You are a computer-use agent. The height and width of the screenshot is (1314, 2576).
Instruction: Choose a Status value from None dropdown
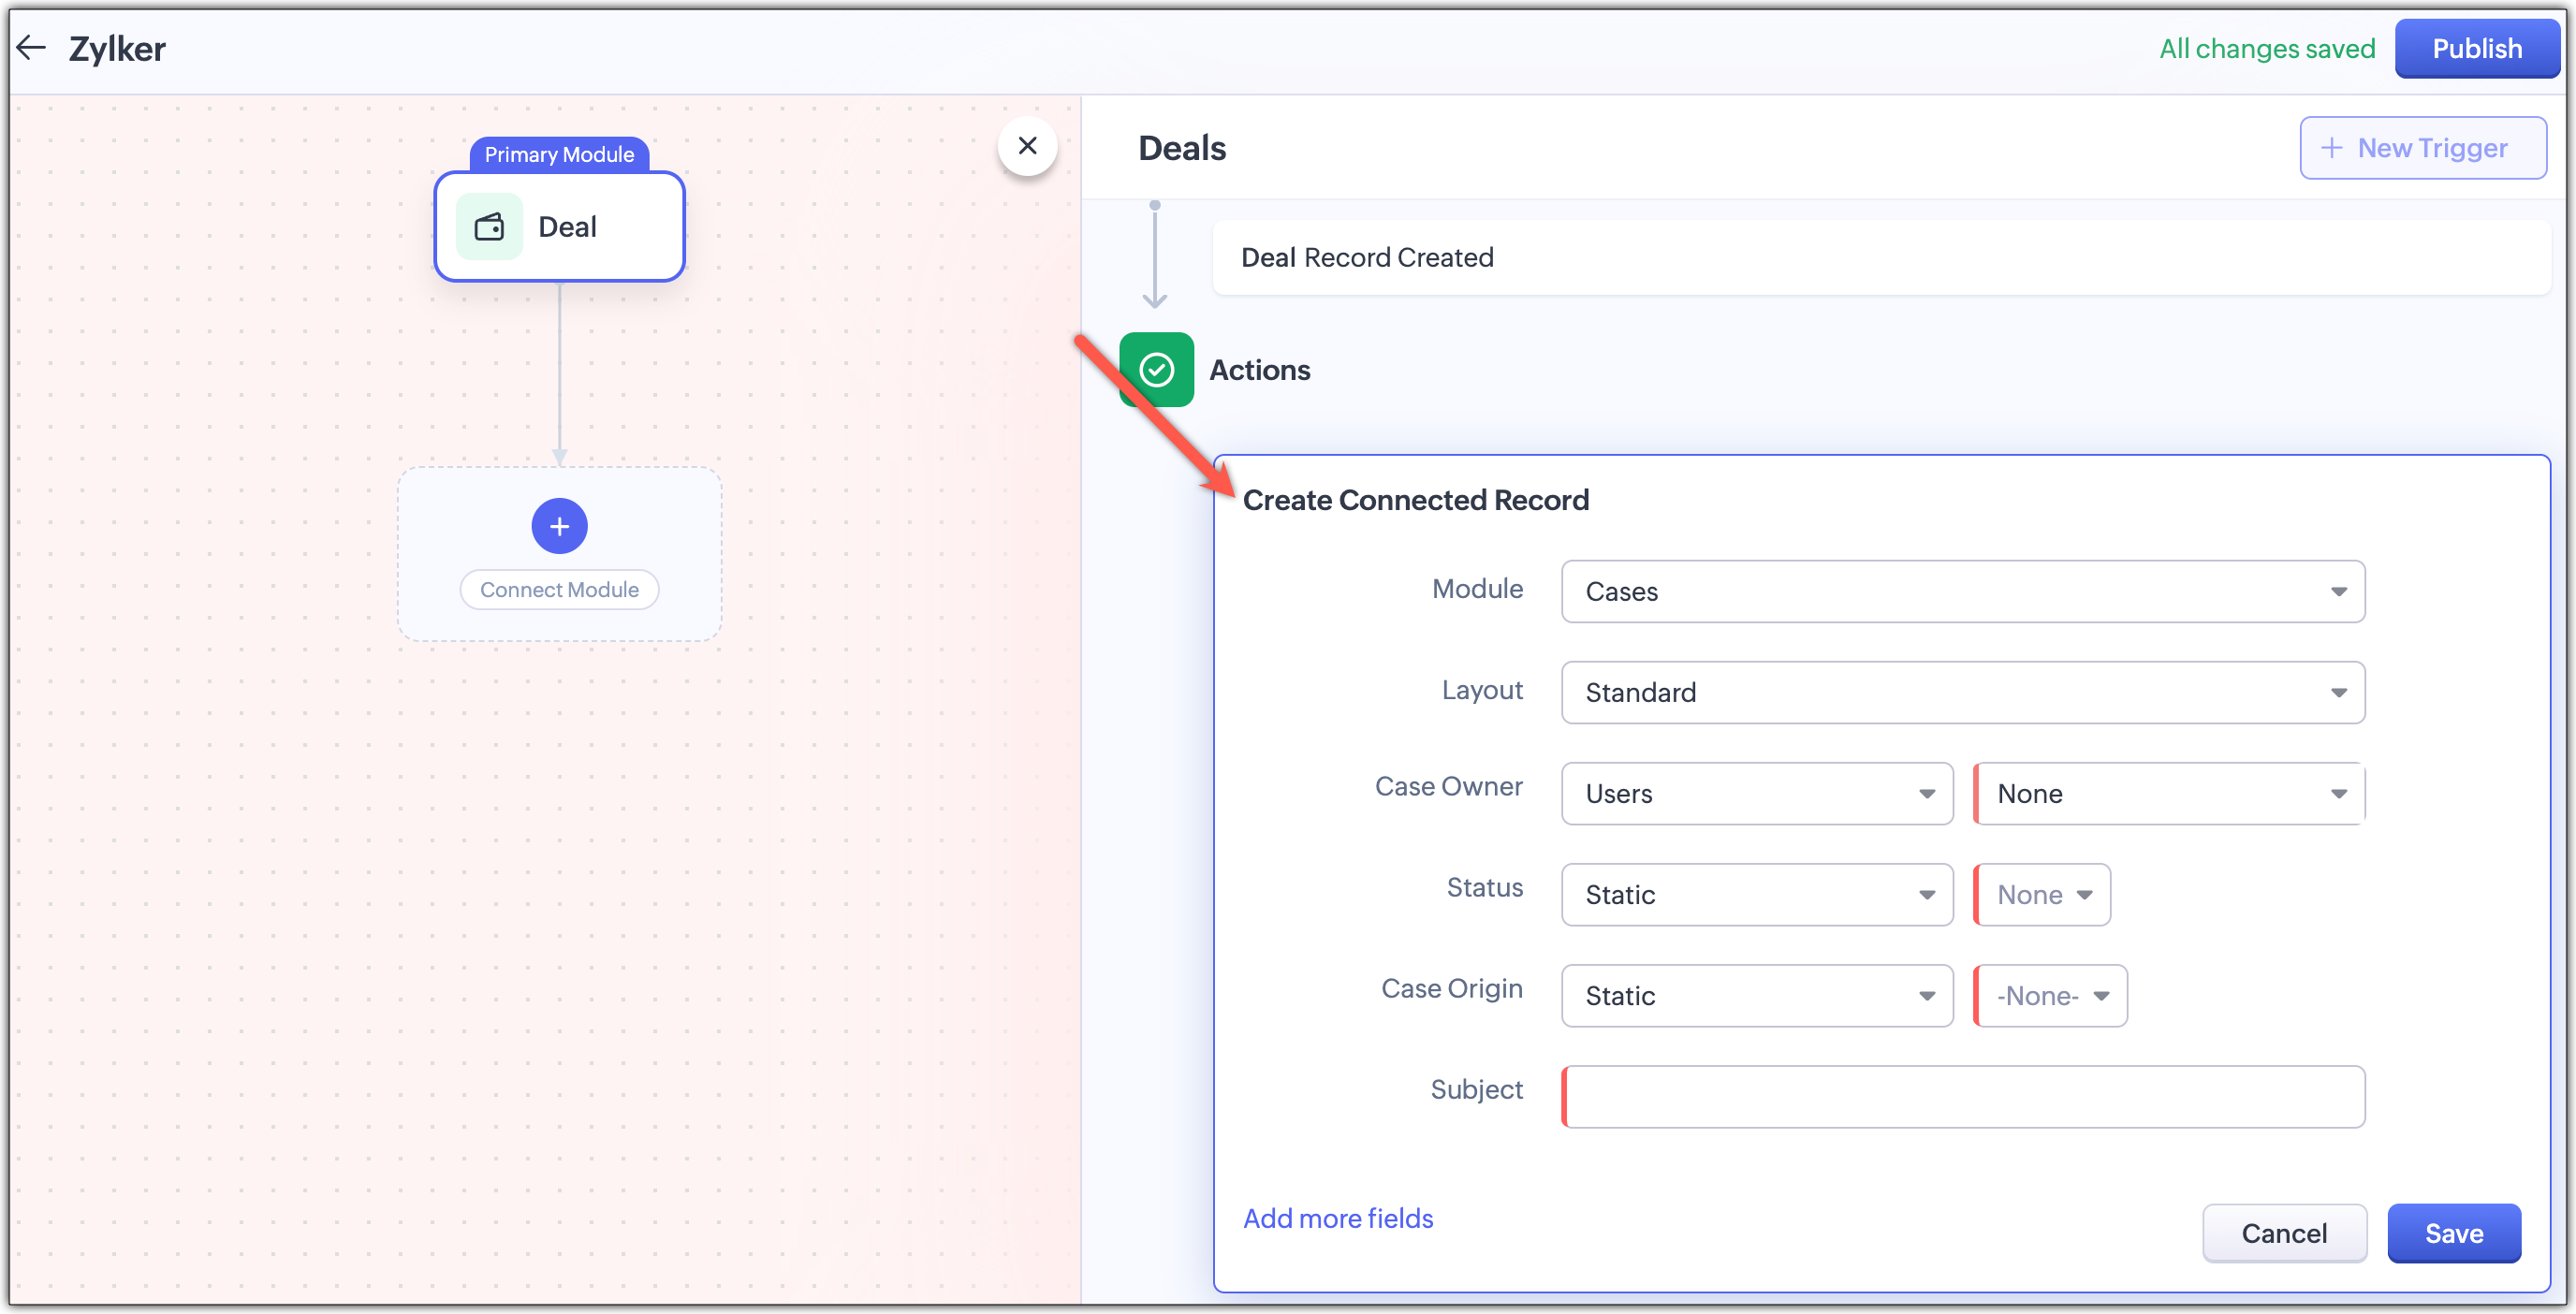(x=2043, y=894)
